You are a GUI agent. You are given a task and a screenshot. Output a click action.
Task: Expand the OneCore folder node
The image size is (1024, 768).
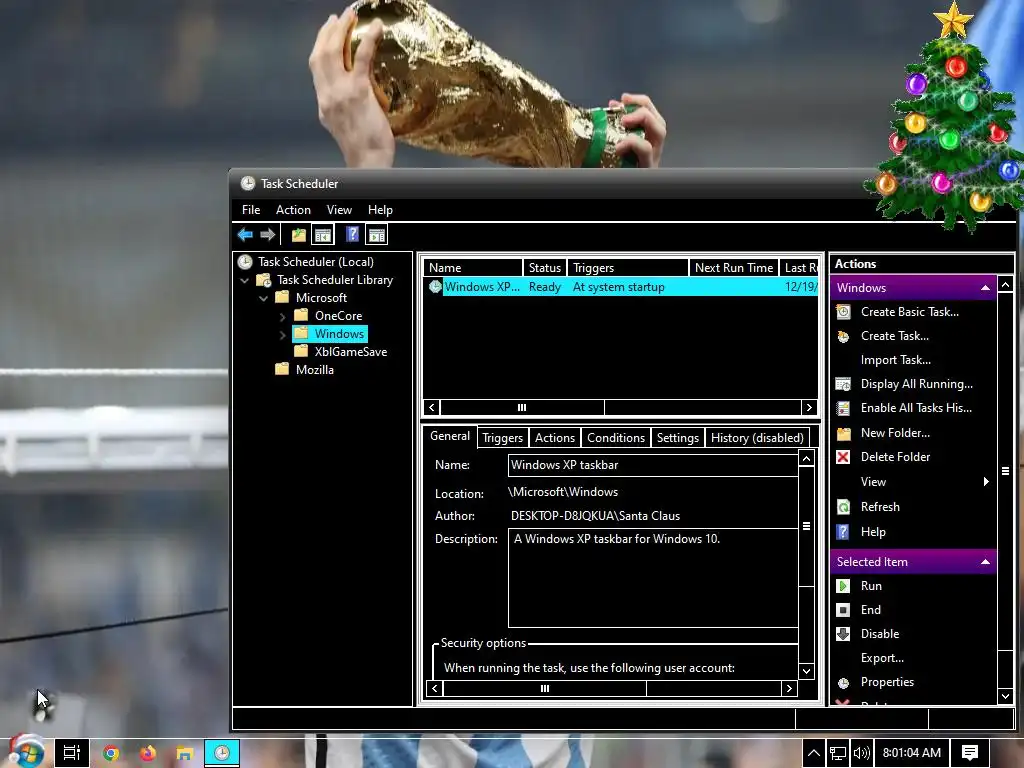click(x=282, y=317)
